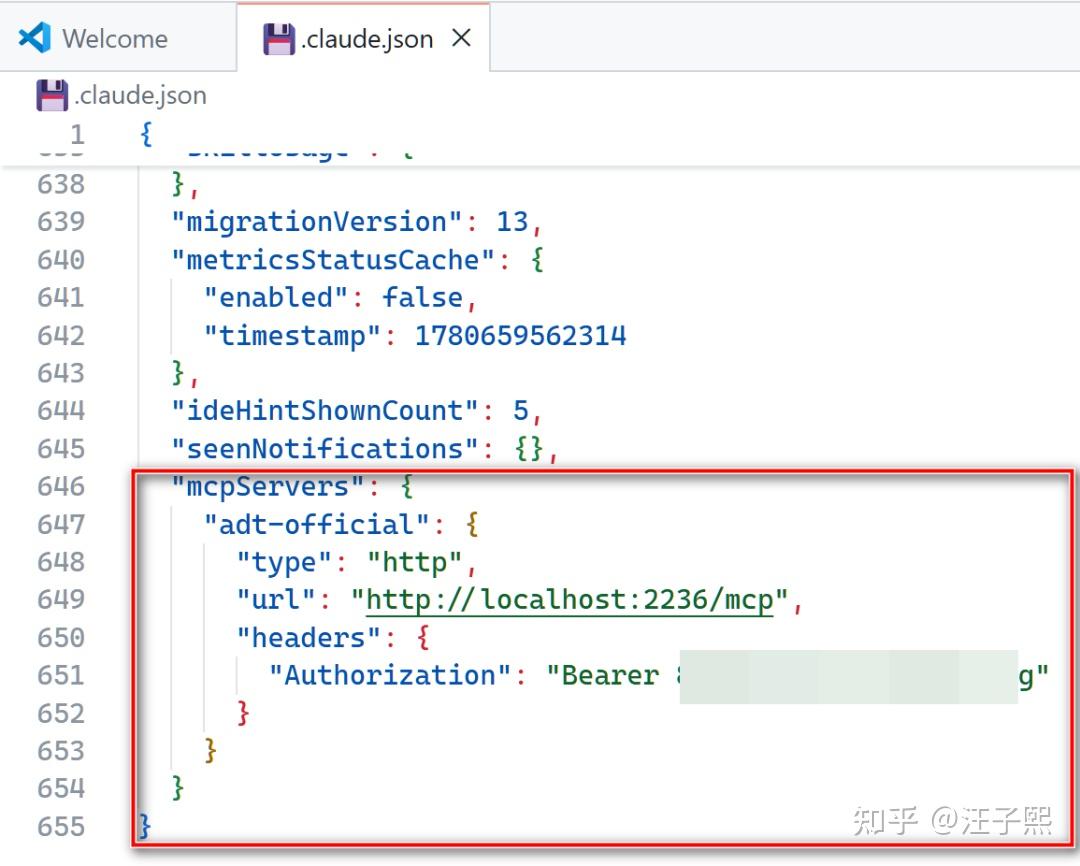Click line number 655 in gutter

[61, 826]
